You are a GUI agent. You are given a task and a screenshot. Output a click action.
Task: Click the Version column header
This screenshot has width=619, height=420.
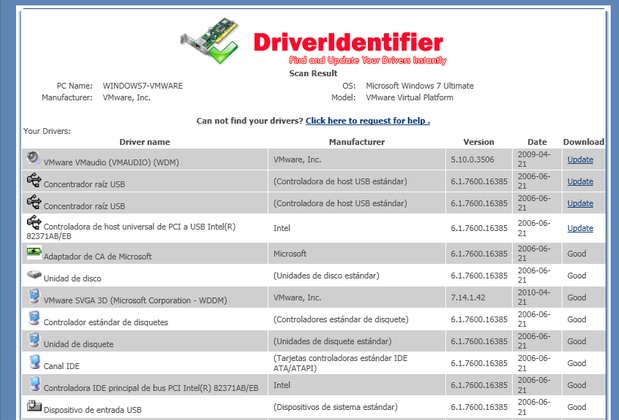click(478, 142)
